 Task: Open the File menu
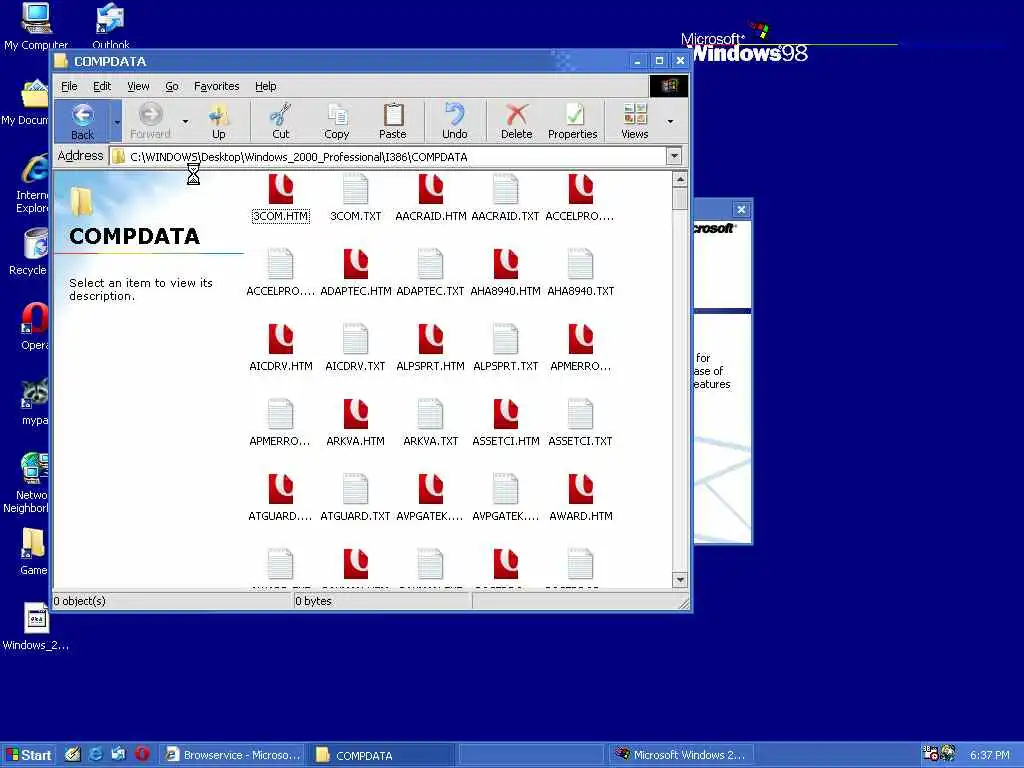[69, 86]
